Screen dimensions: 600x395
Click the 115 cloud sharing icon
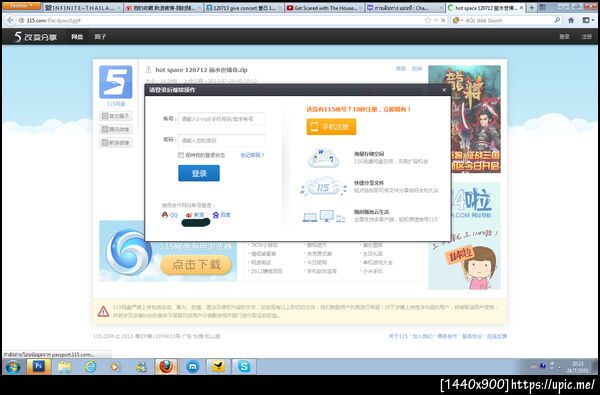pyautogui.click(x=323, y=187)
